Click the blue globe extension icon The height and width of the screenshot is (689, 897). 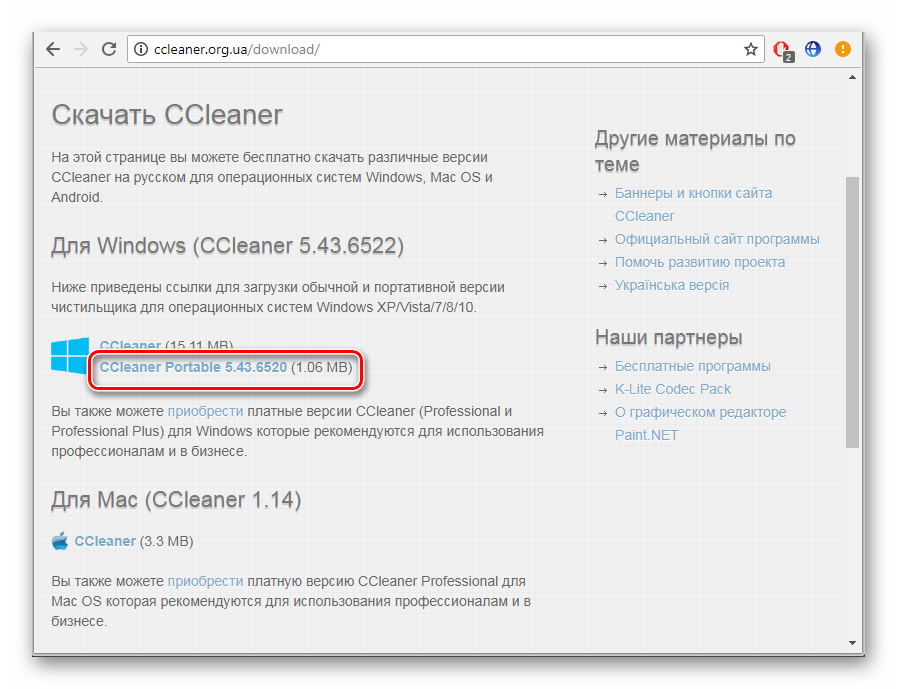pyautogui.click(x=813, y=48)
